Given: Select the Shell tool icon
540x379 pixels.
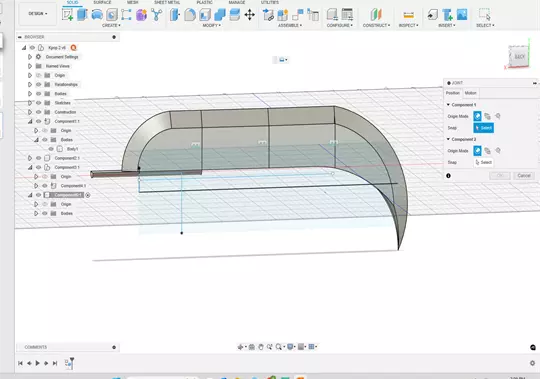Looking at the screenshot, I should 205,15.
